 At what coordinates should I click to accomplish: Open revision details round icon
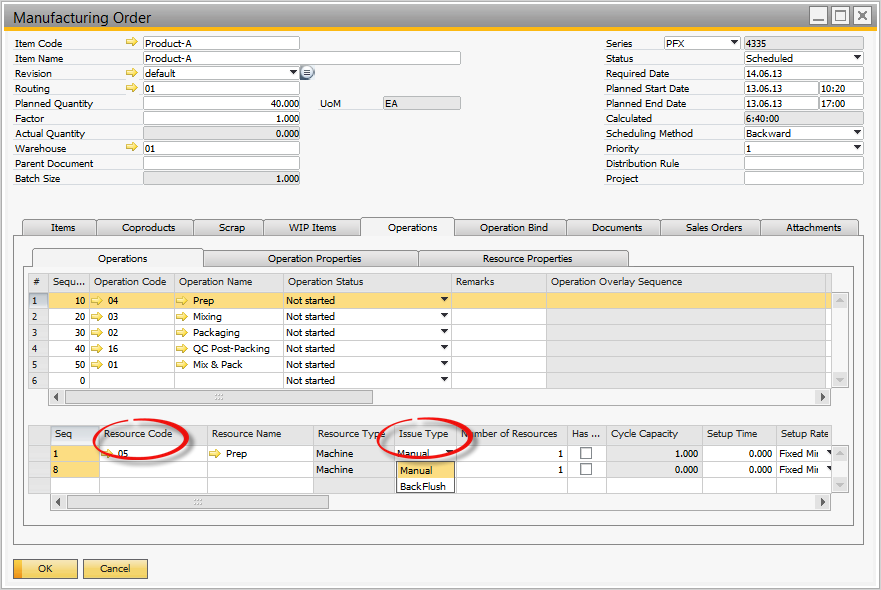tap(307, 72)
